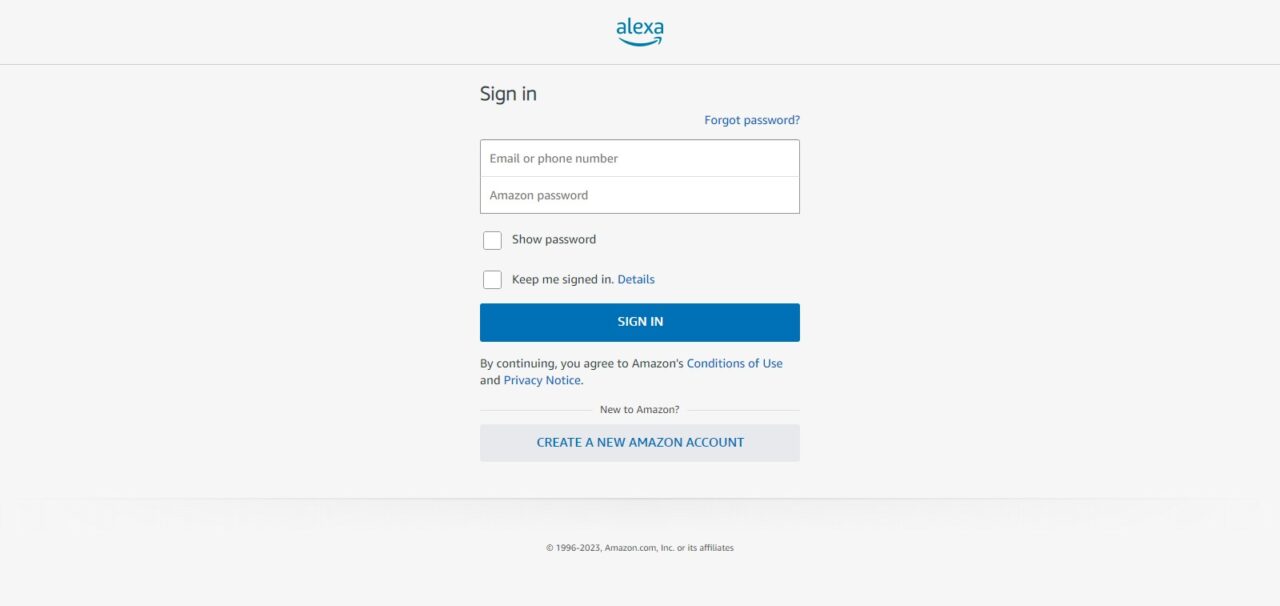
Task: Open the Forgot password? link
Action: [x=752, y=120]
